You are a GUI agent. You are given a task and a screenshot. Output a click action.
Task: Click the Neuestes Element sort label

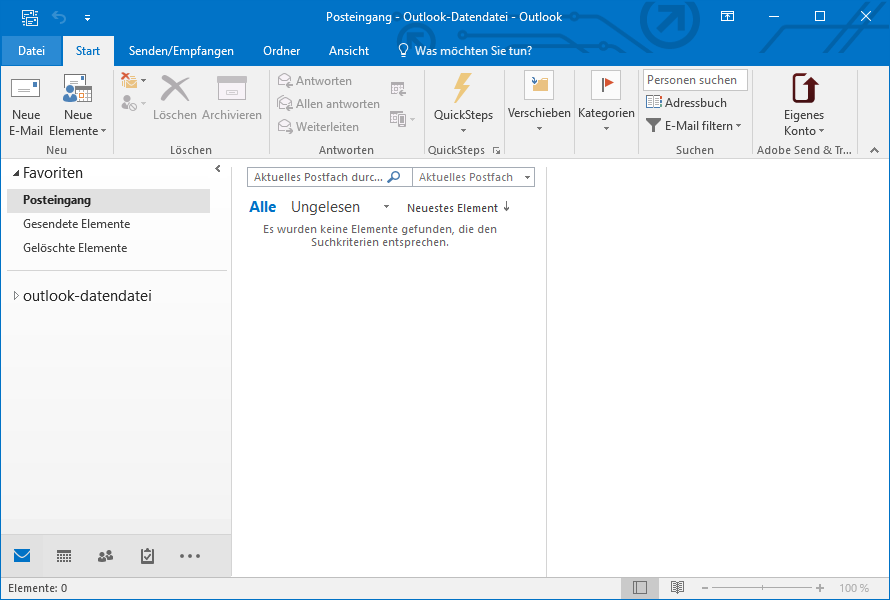point(452,208)
